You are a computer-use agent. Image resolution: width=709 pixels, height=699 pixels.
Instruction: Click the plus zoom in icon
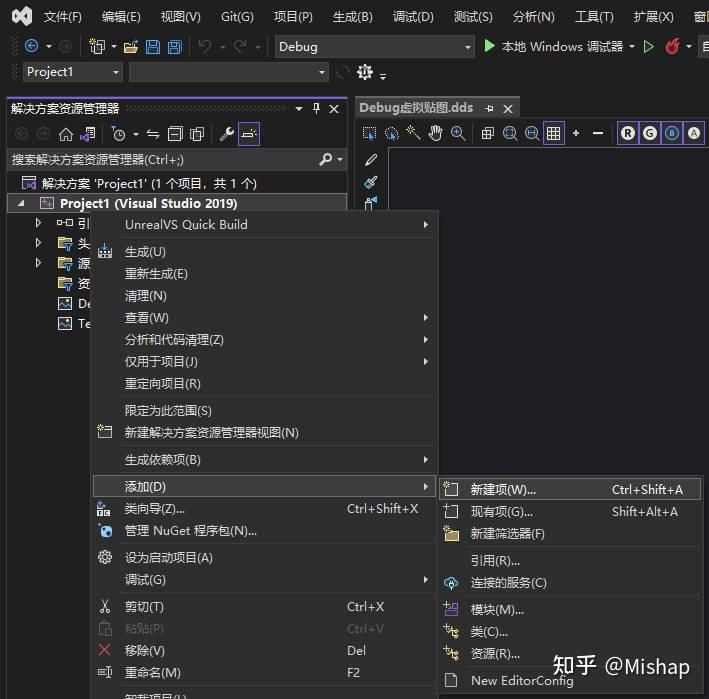576,133
